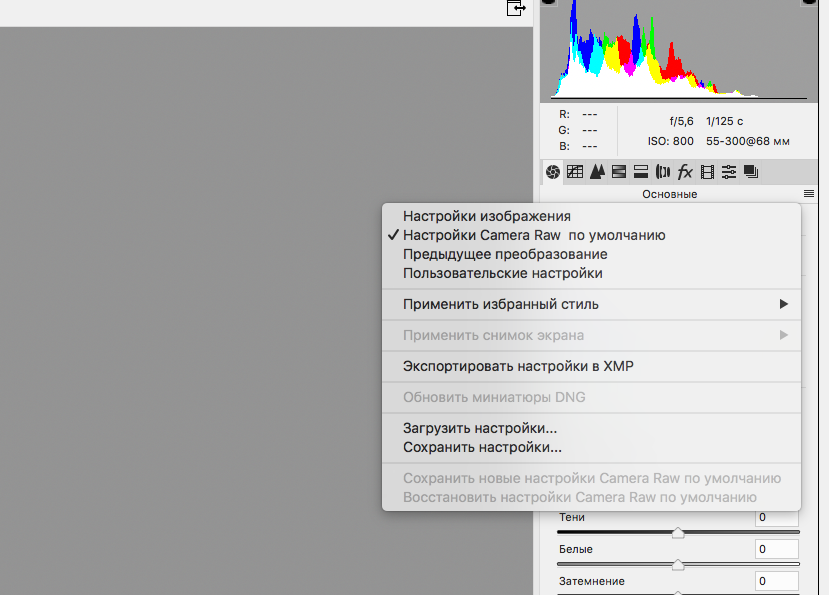
Task: Select the HSL / Grayscale panel icon
Action: point(619,172)
